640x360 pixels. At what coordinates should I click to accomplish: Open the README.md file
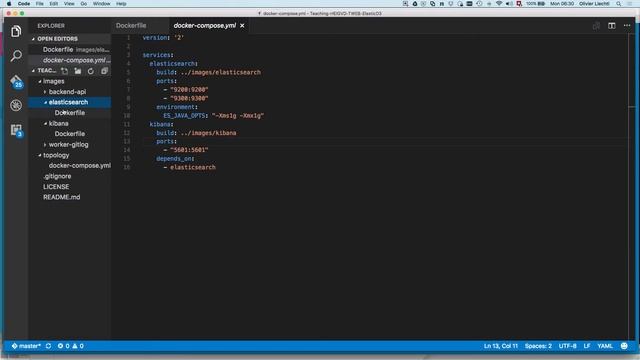click(62, 197)
